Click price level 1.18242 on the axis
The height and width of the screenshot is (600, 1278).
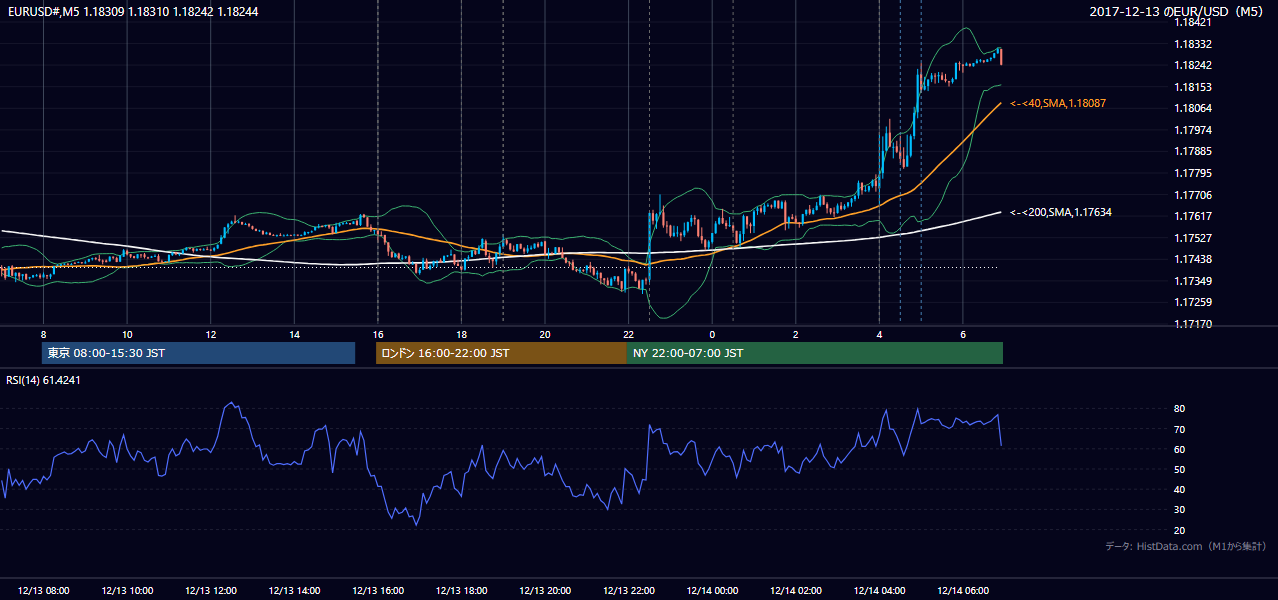1192,65
